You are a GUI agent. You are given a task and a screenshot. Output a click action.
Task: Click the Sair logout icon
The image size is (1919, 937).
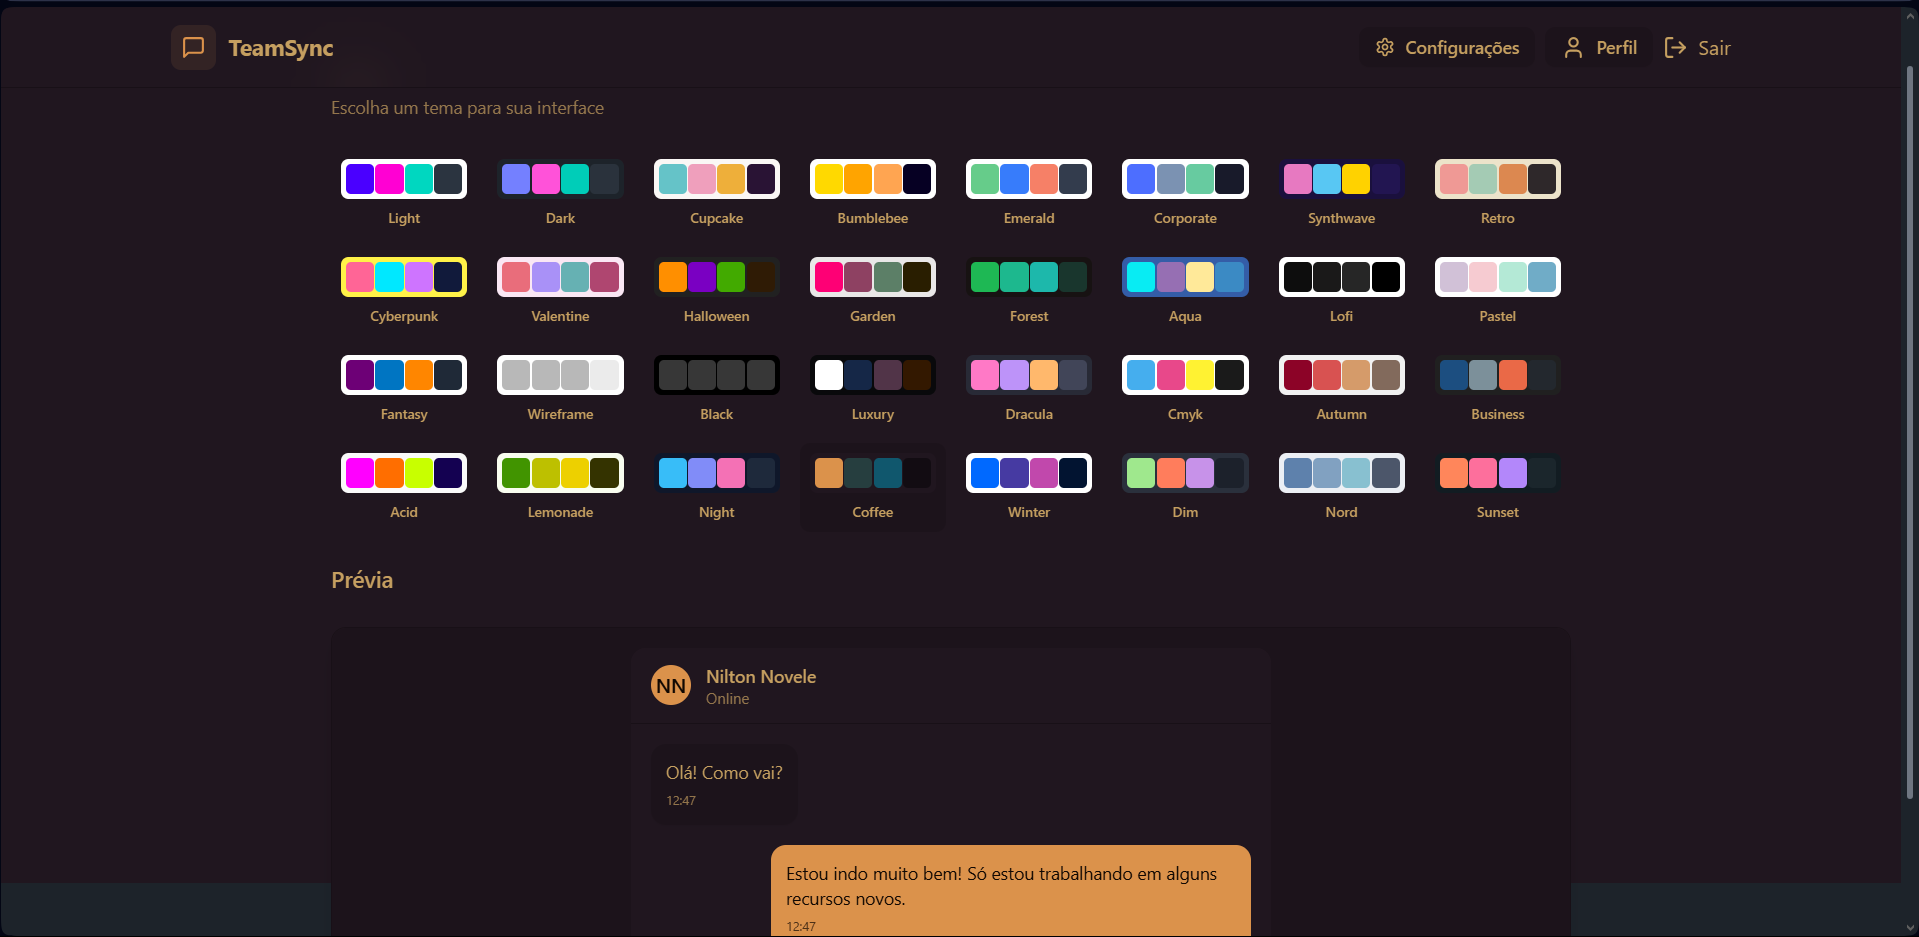(x=1675, y=47)
